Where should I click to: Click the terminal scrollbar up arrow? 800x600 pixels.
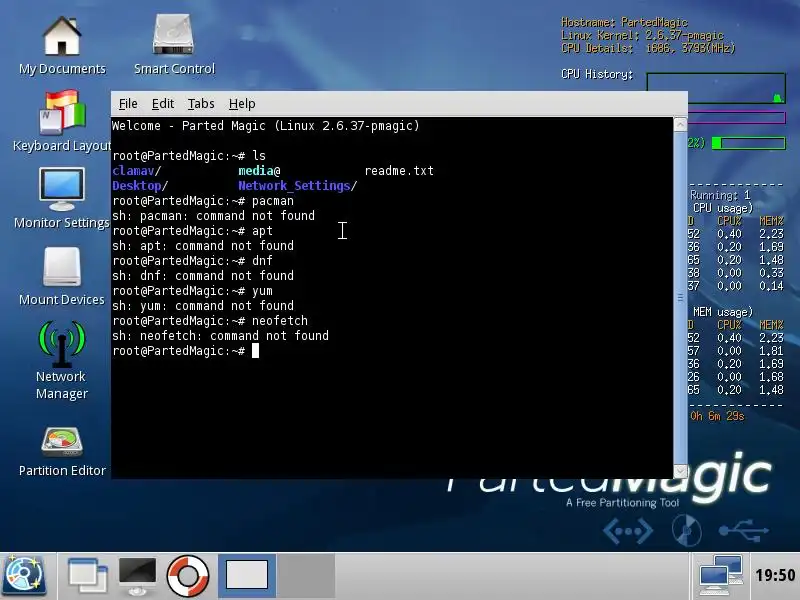click(680, 124)
